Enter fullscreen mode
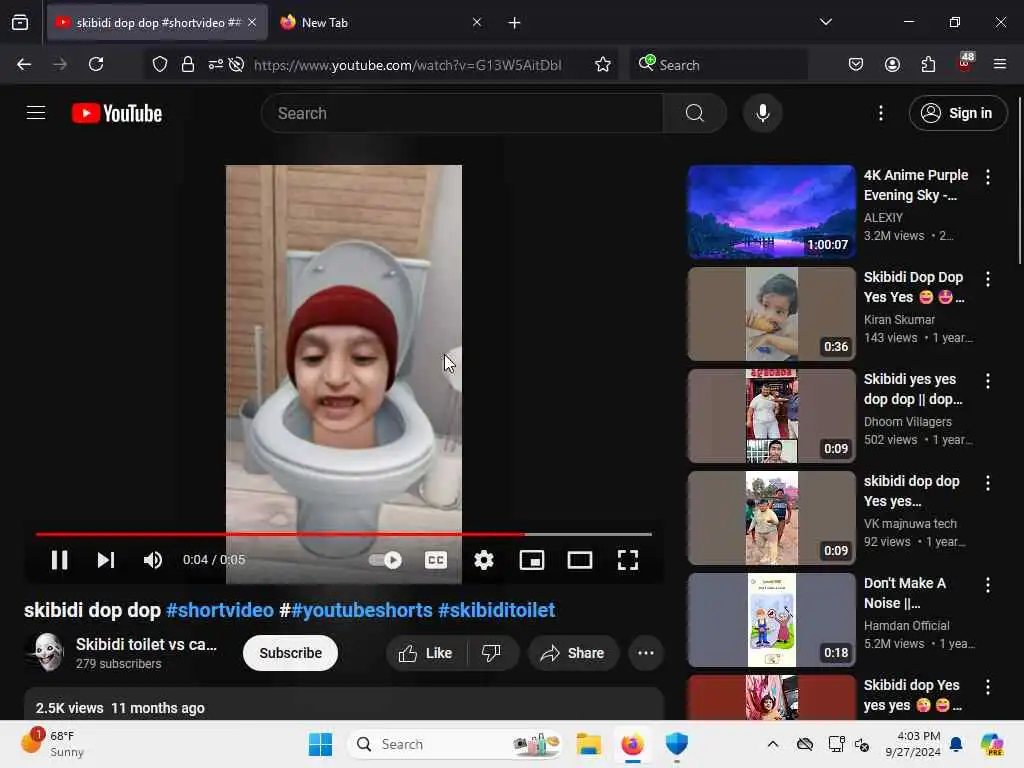 click(x=628, y=560)
